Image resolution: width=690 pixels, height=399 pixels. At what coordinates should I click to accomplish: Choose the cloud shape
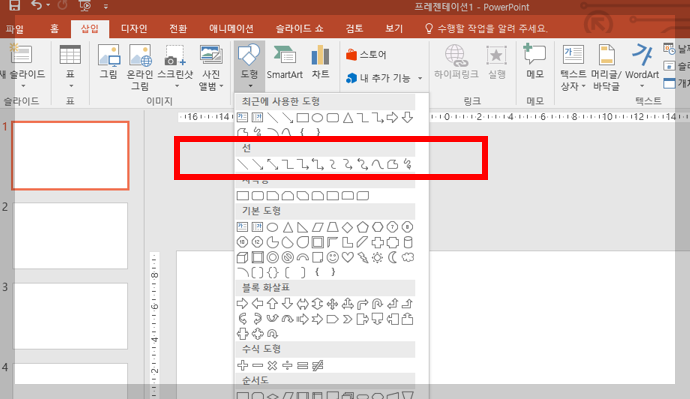pyautogui.click(x=408, y=257)
